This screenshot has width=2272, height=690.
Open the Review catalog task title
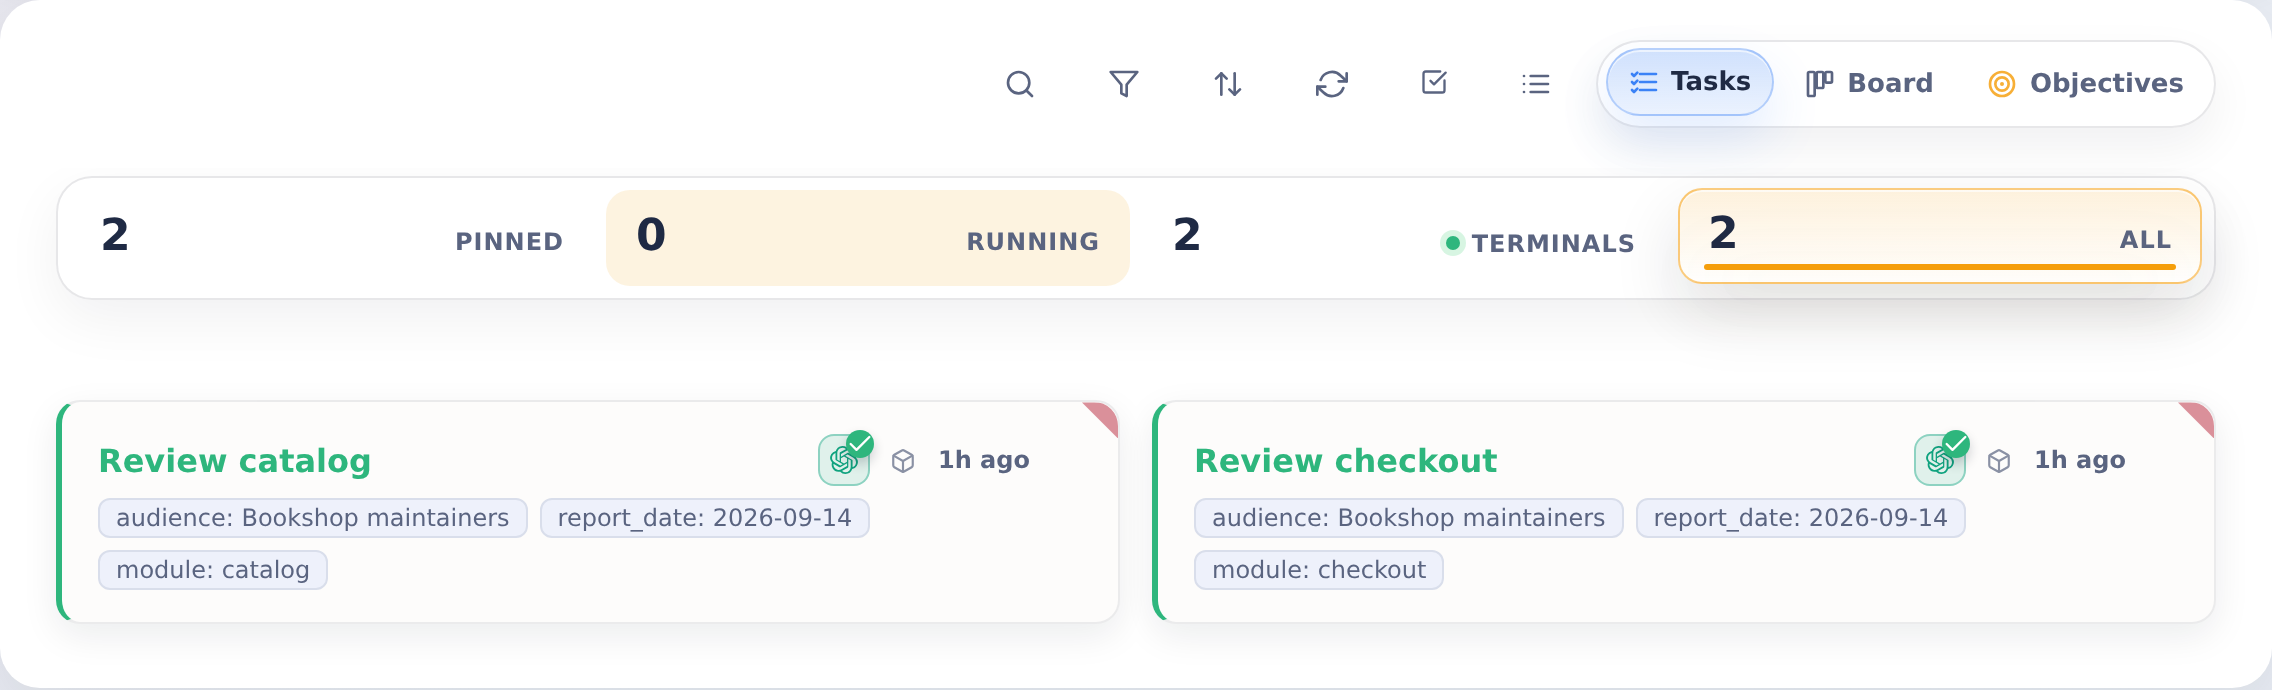point(235,461)
